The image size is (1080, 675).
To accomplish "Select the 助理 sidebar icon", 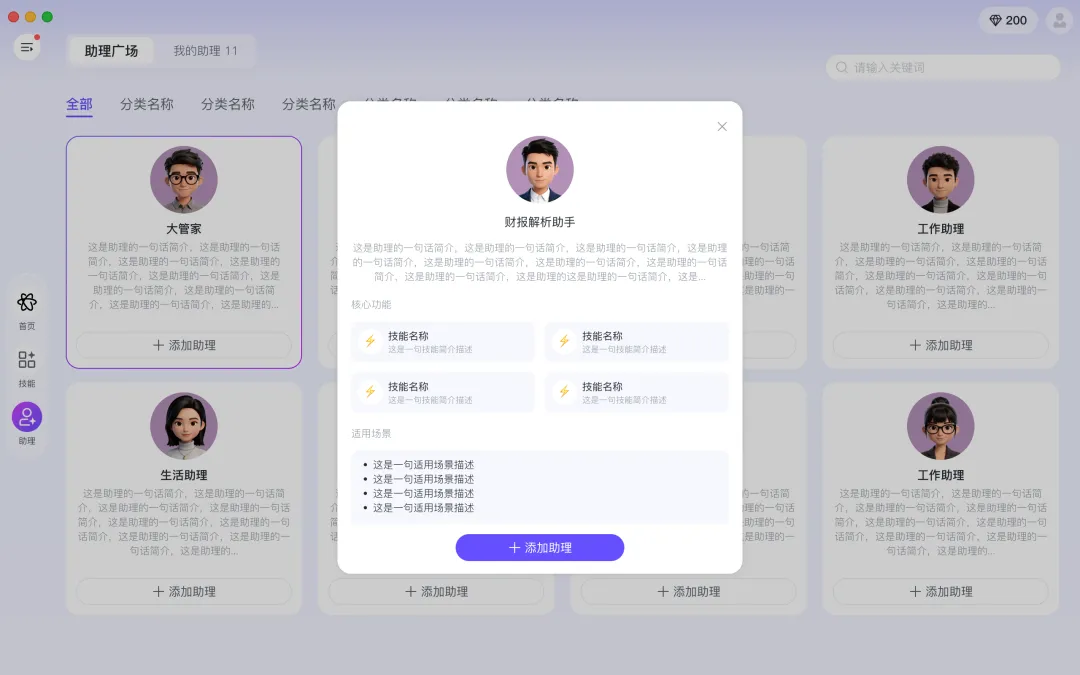I will point(27,417).
